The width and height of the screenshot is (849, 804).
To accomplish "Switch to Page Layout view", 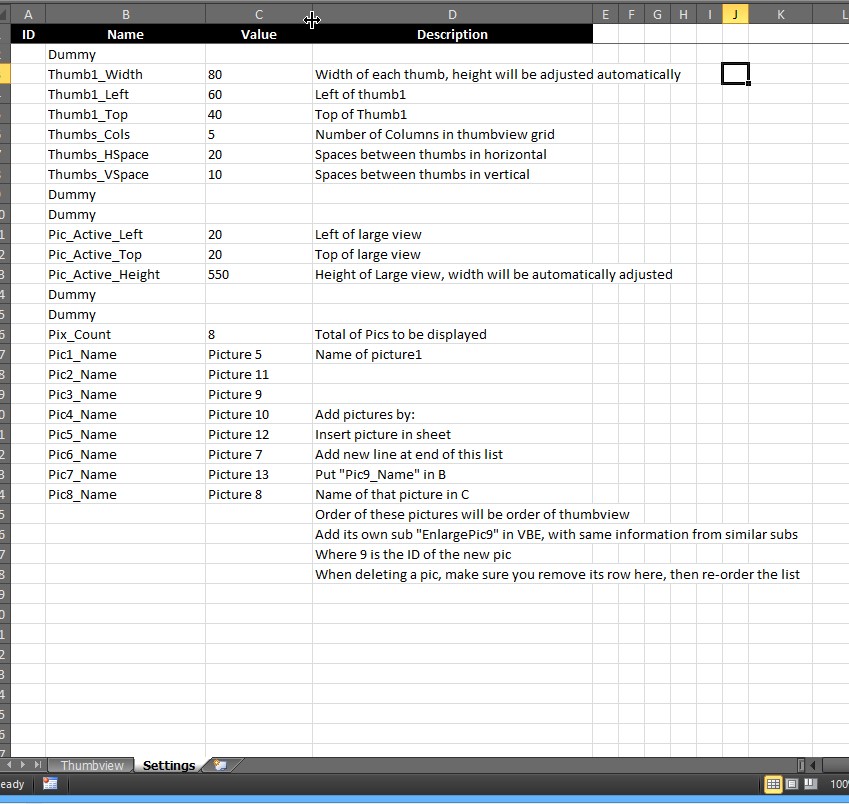I will coord(792,783).
